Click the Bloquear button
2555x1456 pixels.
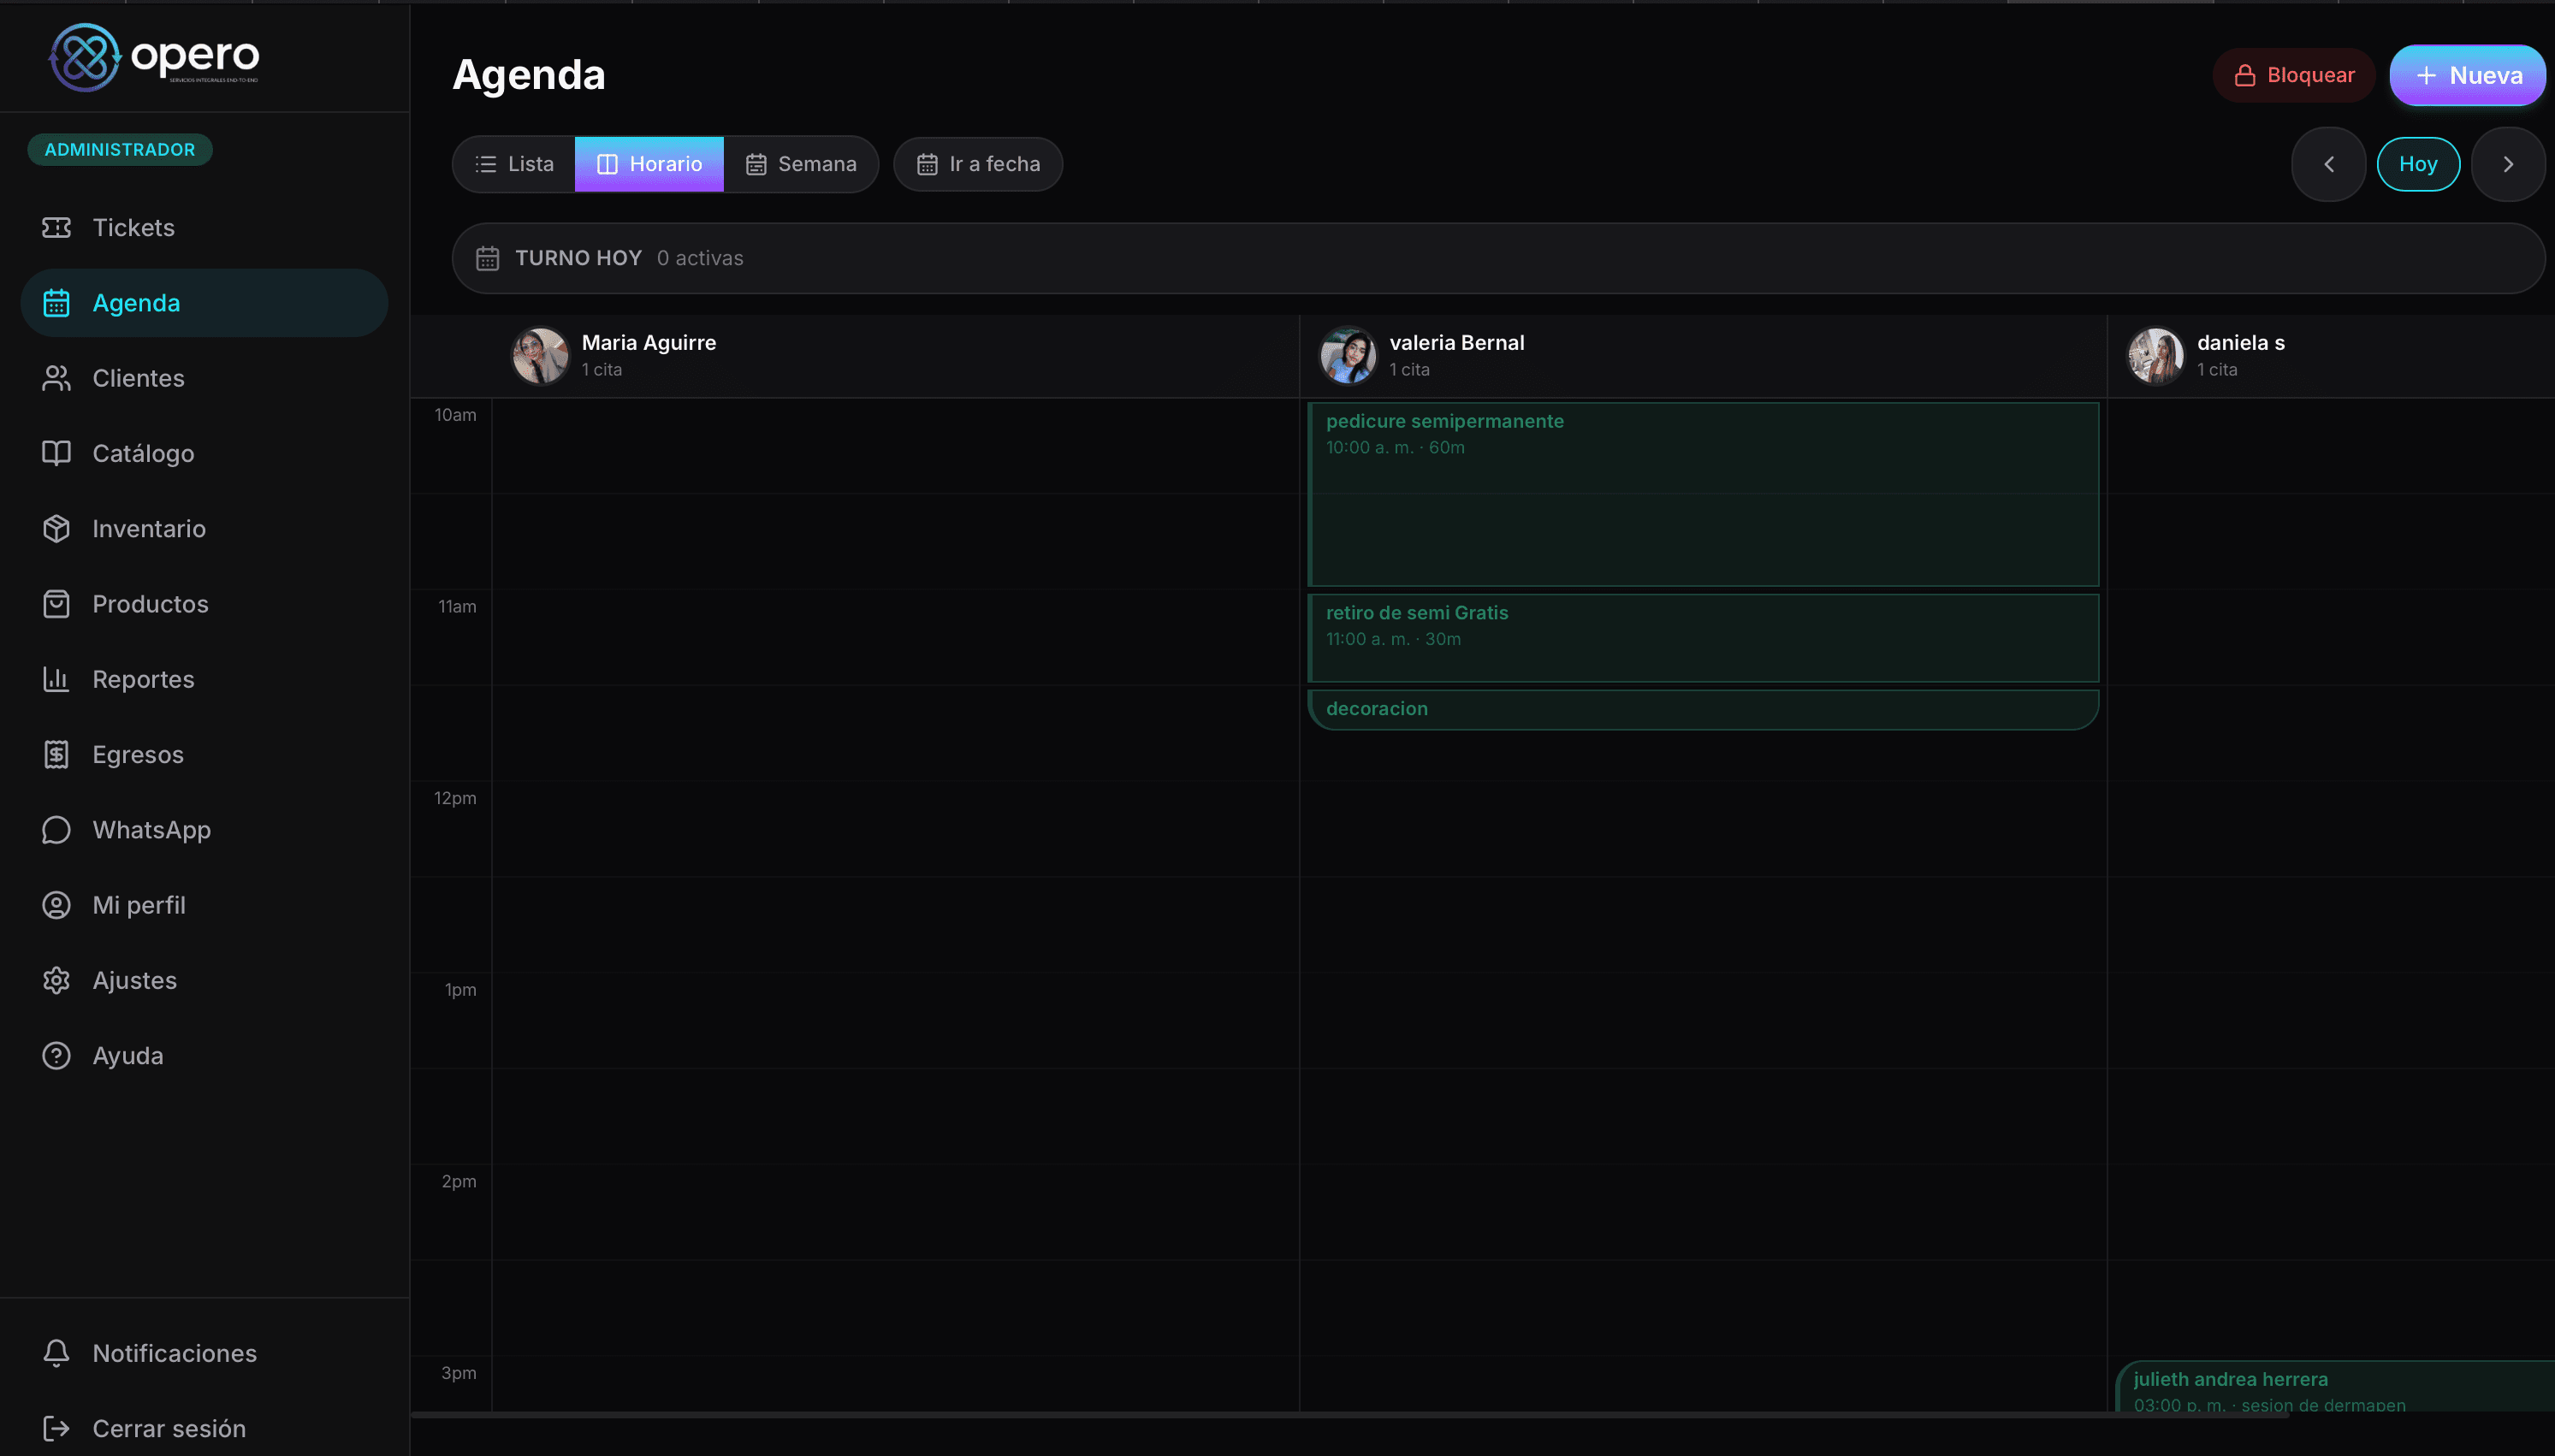coord(2293,75)
